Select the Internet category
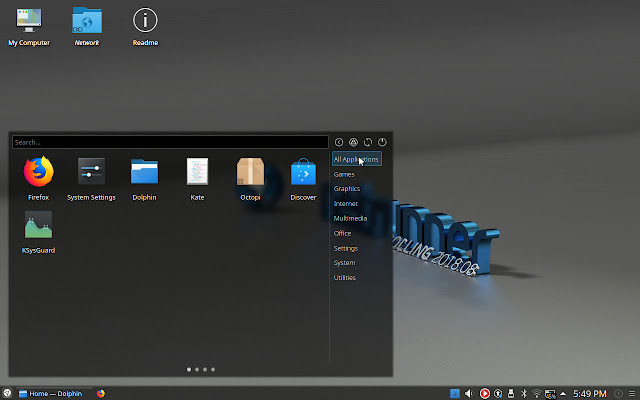The height and width of the screenshot is (400, 640). pyautogui.click(x=346, y=203)
